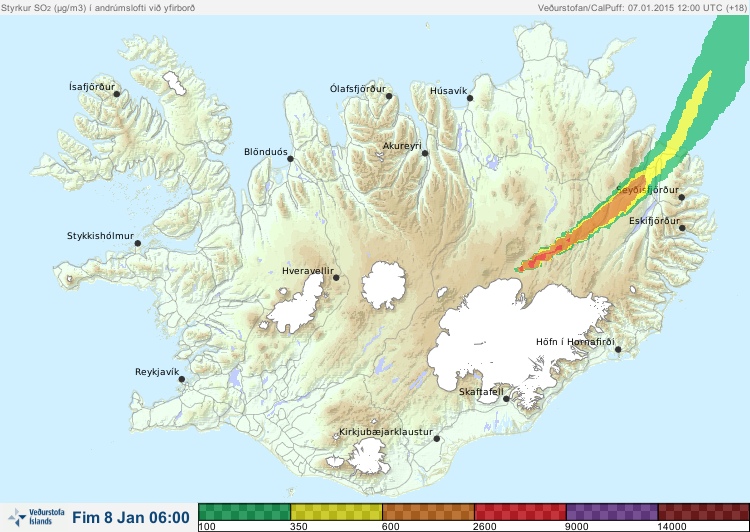The image size is (750, 532).
Task: Click the Akureyri location dot marker
Action: tap(425, 153)
